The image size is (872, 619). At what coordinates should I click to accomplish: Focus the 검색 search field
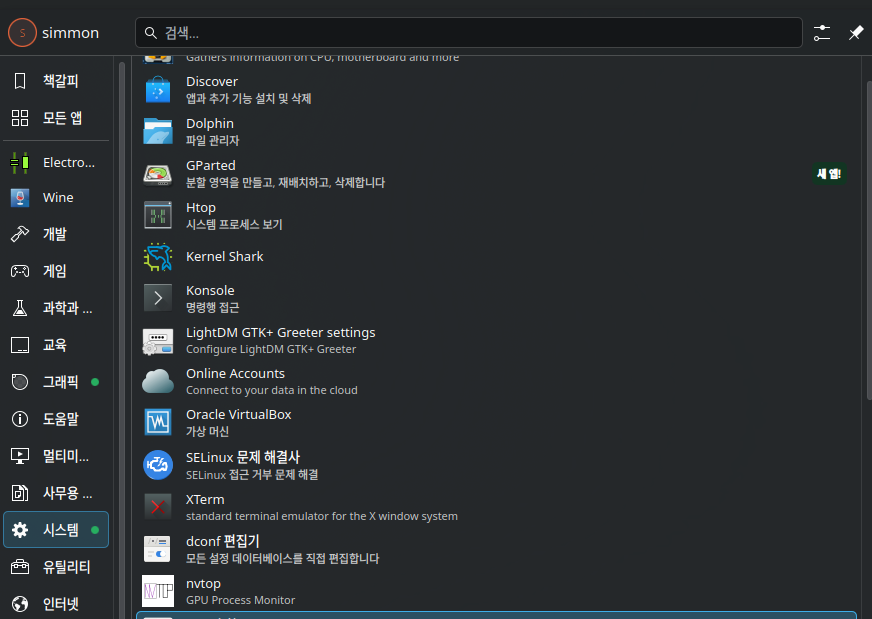point(469,33)
